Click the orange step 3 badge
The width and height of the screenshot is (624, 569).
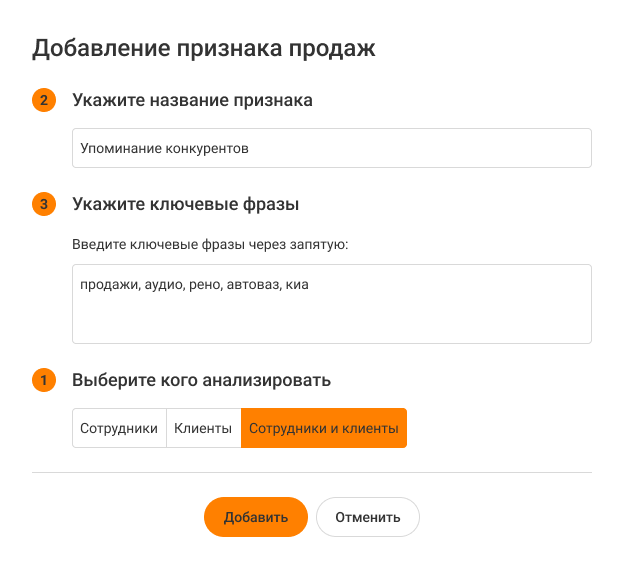pyautogui.click(x=44, y=205)
